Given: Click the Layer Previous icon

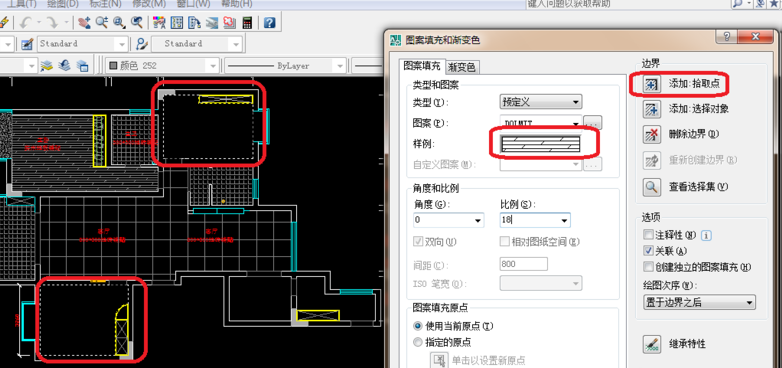Looking at the screenshot, I should click(64, 65).
